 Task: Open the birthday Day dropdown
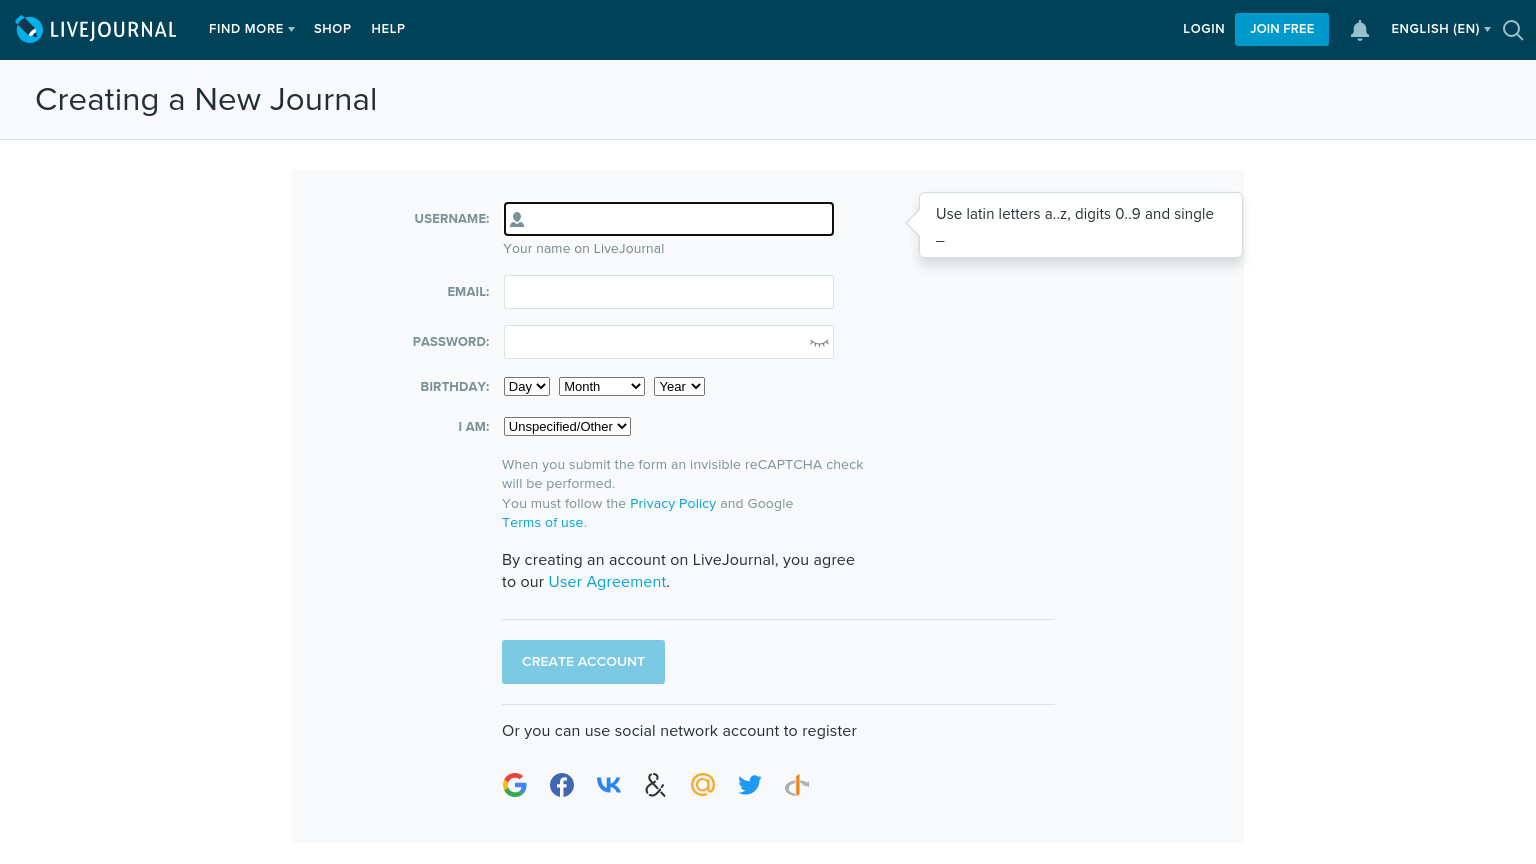tap(527, 387)
